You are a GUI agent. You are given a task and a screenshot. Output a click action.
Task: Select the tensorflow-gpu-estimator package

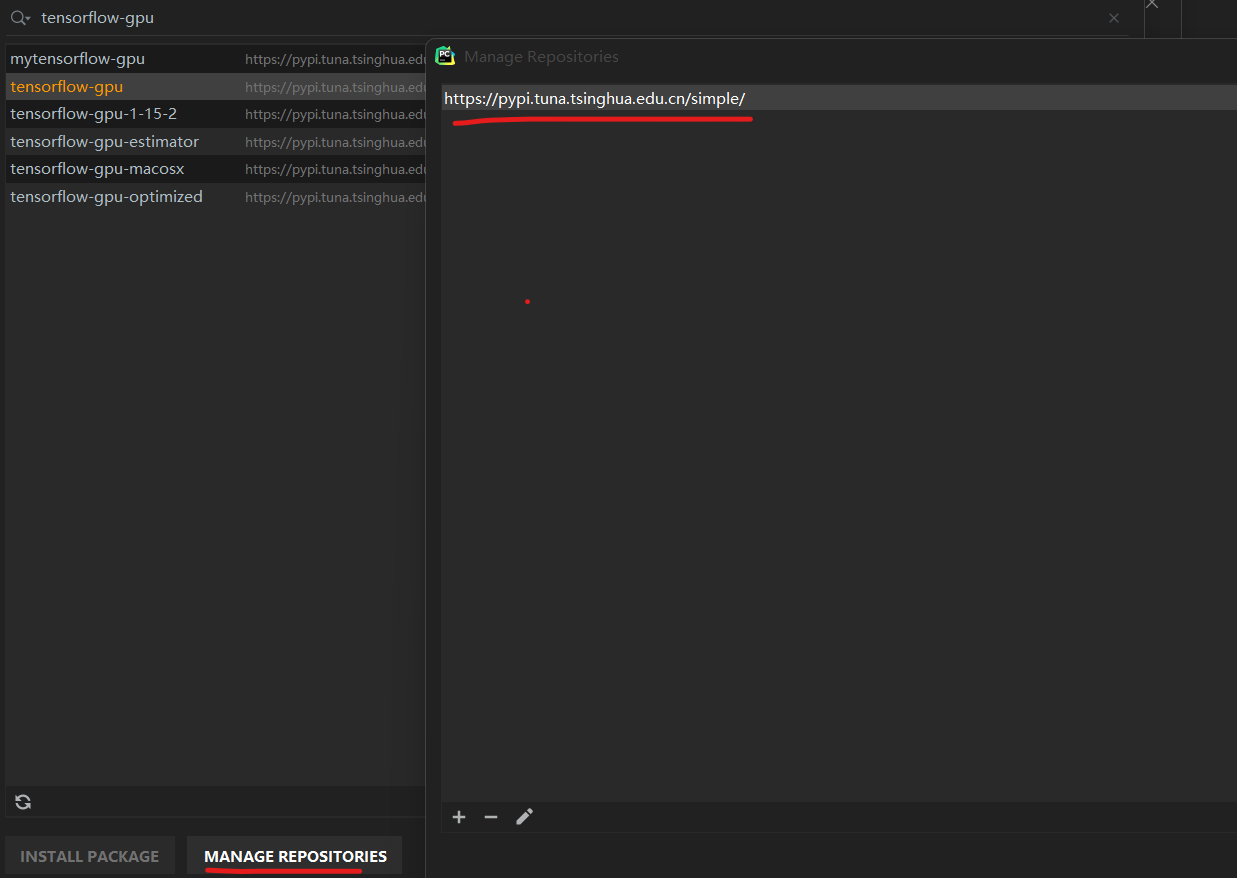click(x=105, y=141)
